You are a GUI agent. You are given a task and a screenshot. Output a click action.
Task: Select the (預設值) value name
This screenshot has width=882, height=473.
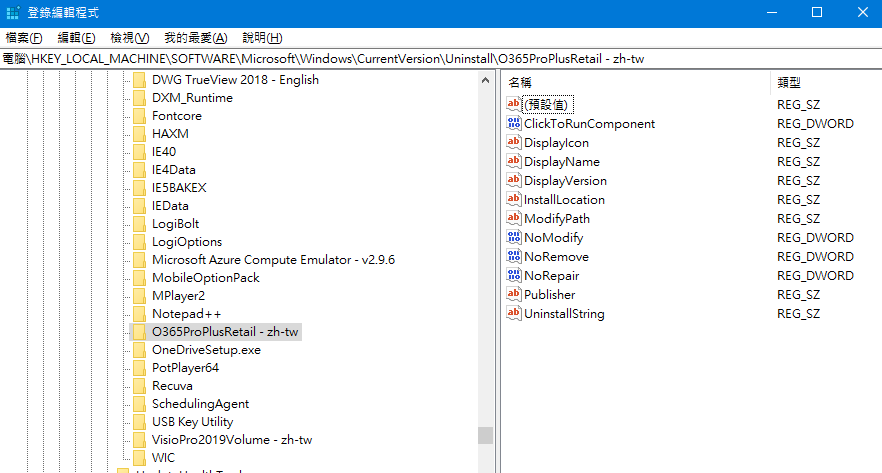tap(548, 105)
